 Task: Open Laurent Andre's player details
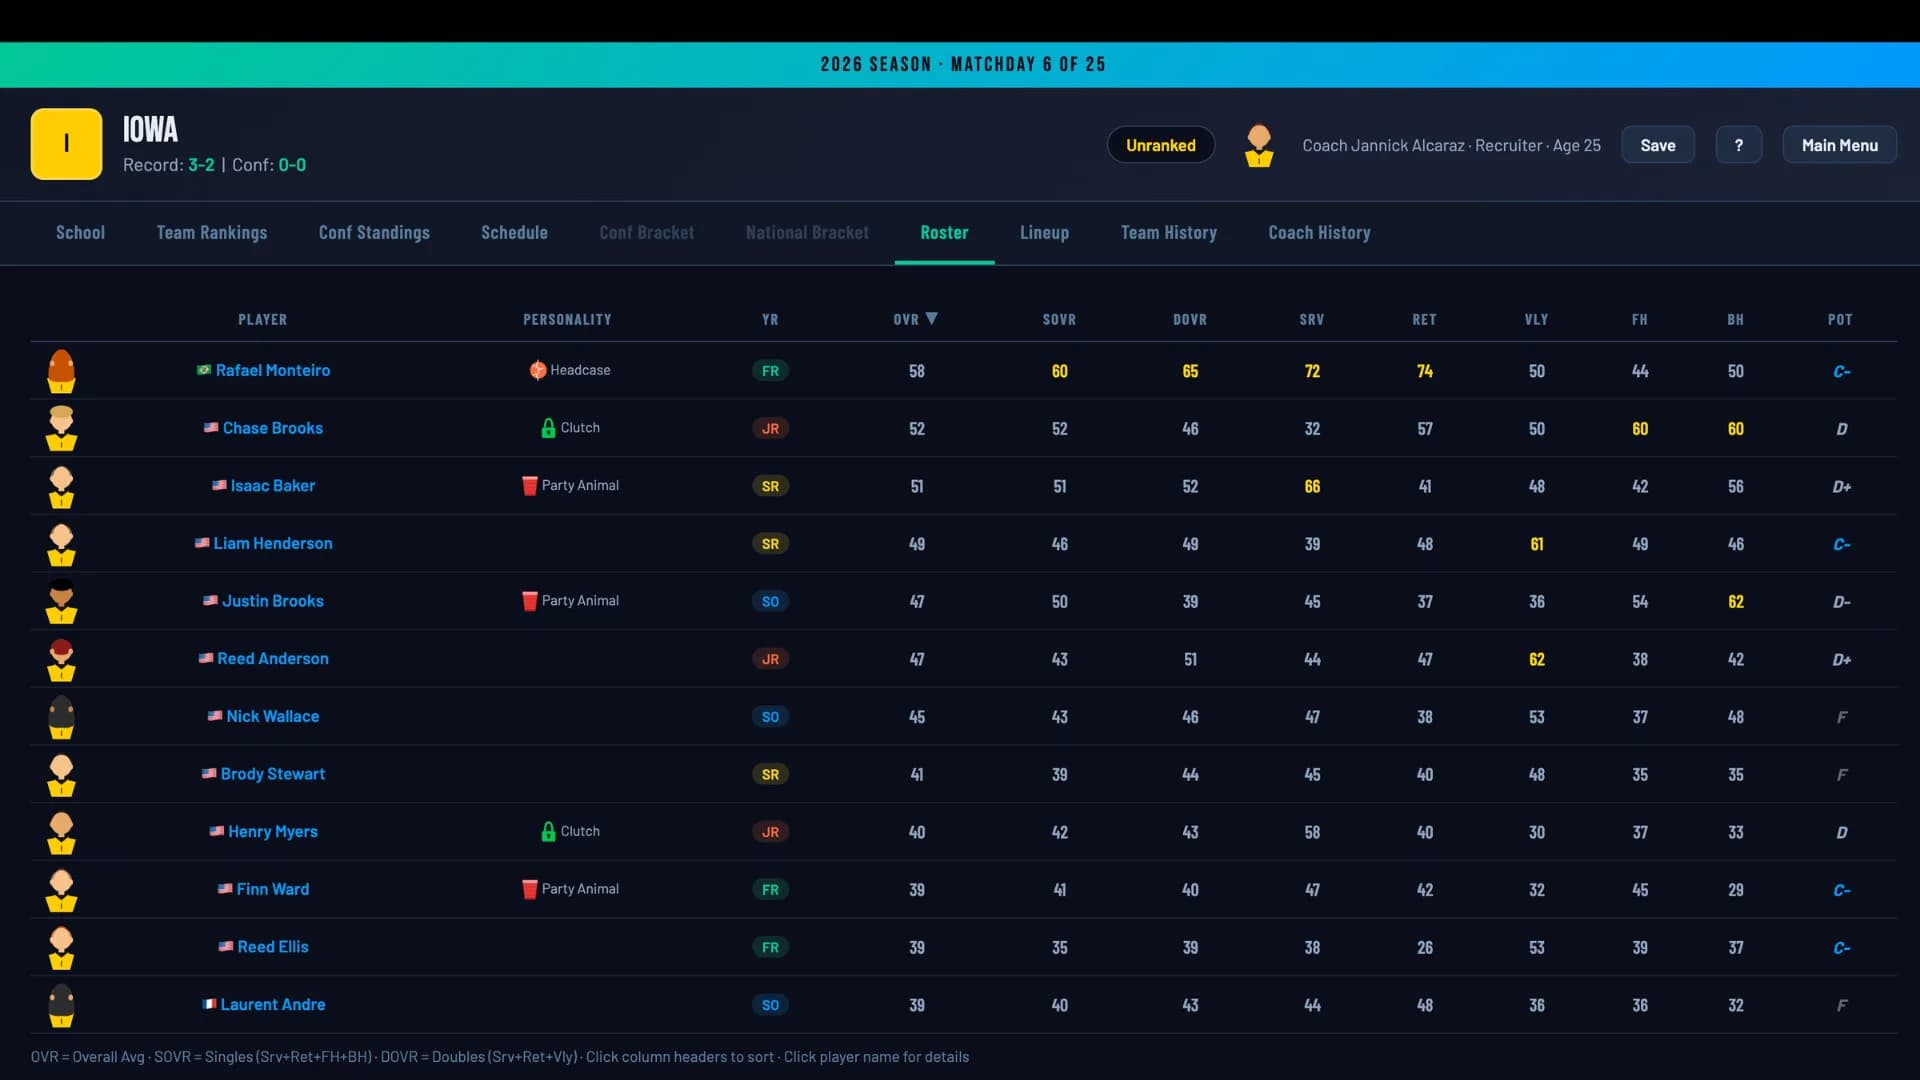point(273,1005)
